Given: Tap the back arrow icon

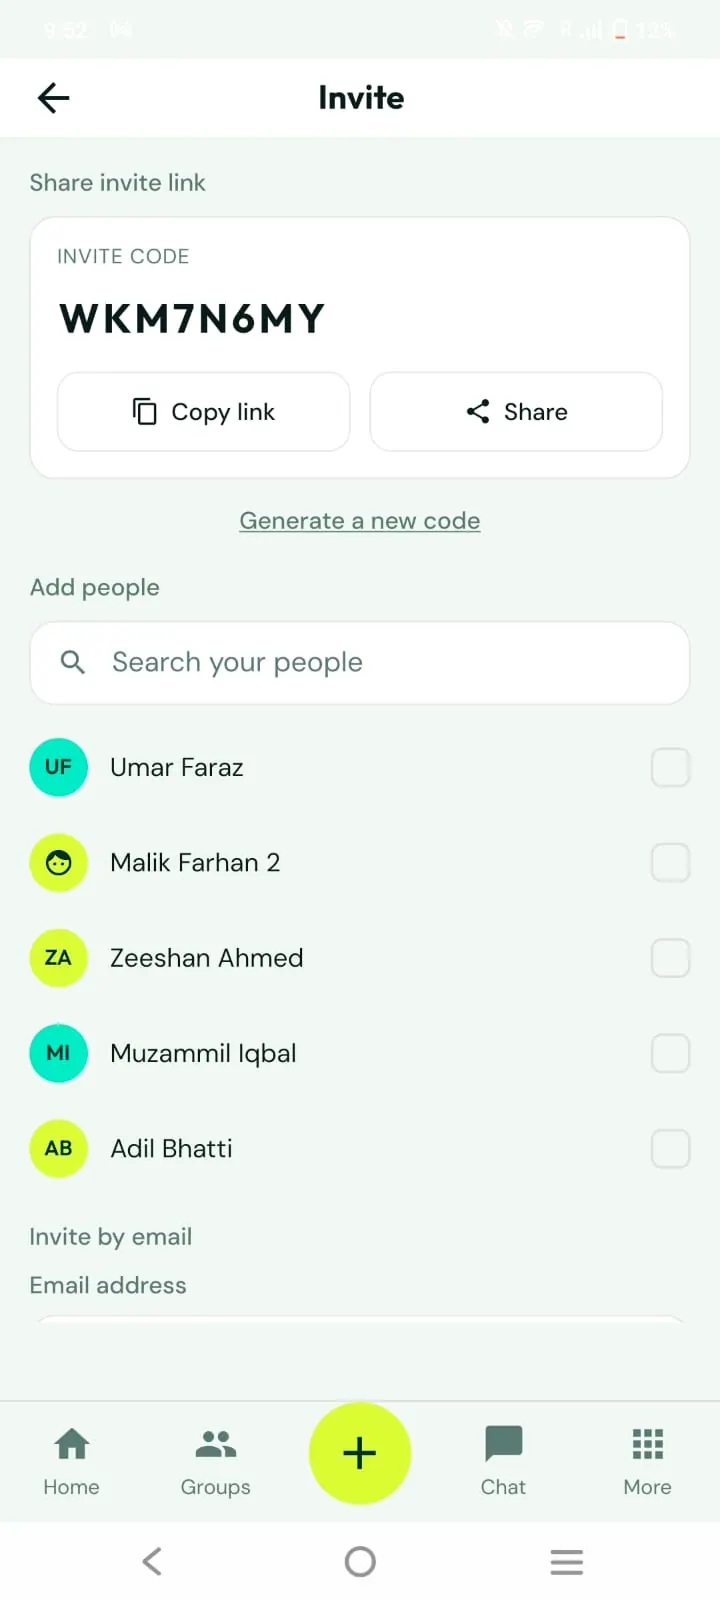Looking at the screenshot, I should coord(53,97).
